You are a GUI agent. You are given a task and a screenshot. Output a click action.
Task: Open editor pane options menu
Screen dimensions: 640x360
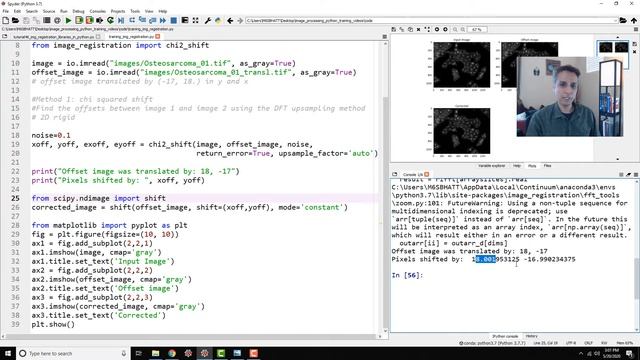(384, 37)
